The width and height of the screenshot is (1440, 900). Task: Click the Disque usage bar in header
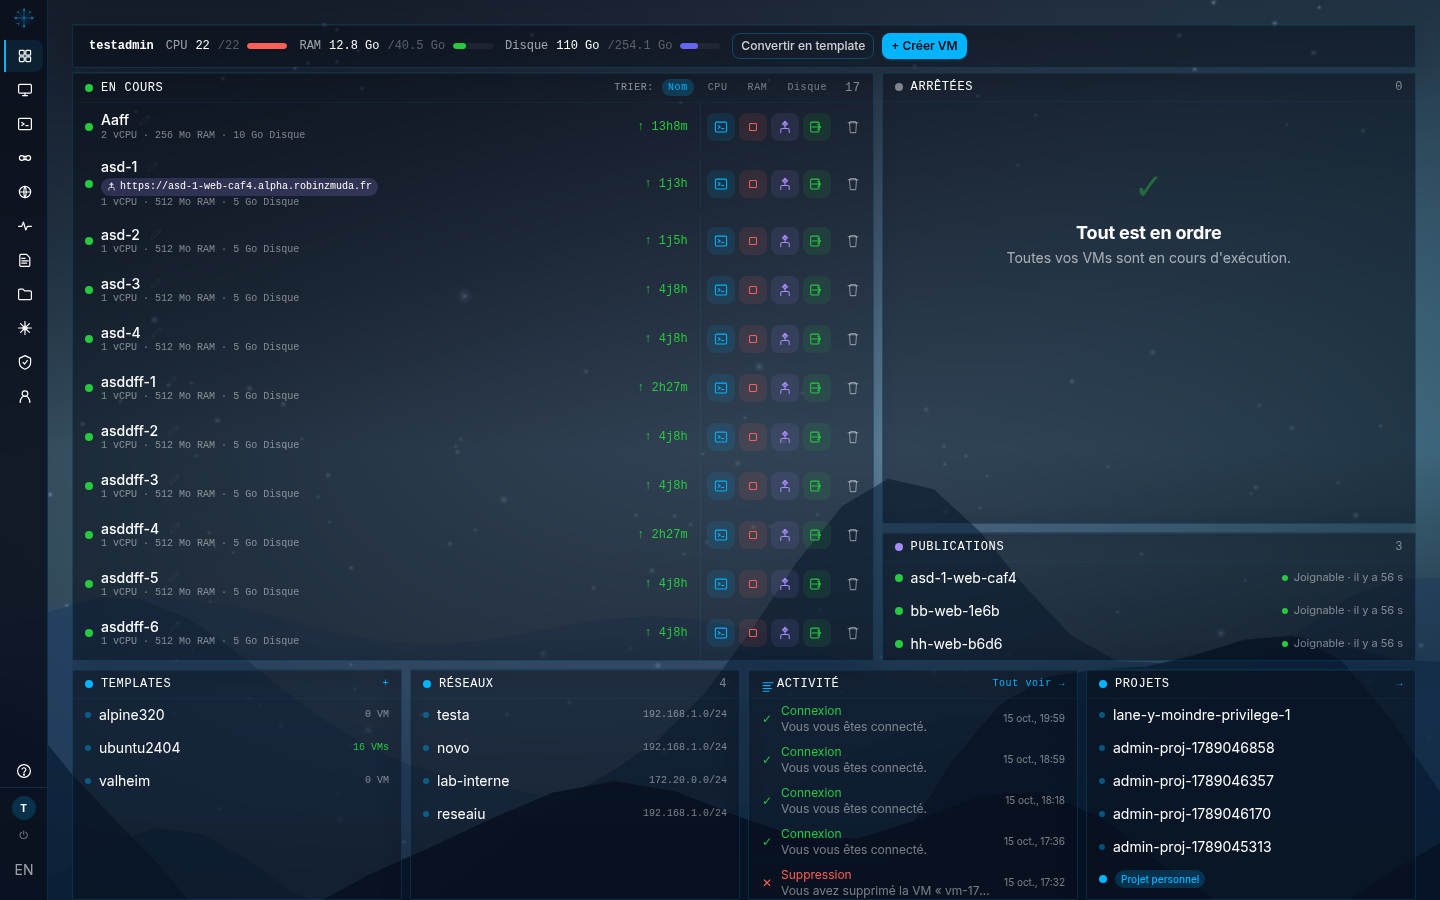click(700, 46)
